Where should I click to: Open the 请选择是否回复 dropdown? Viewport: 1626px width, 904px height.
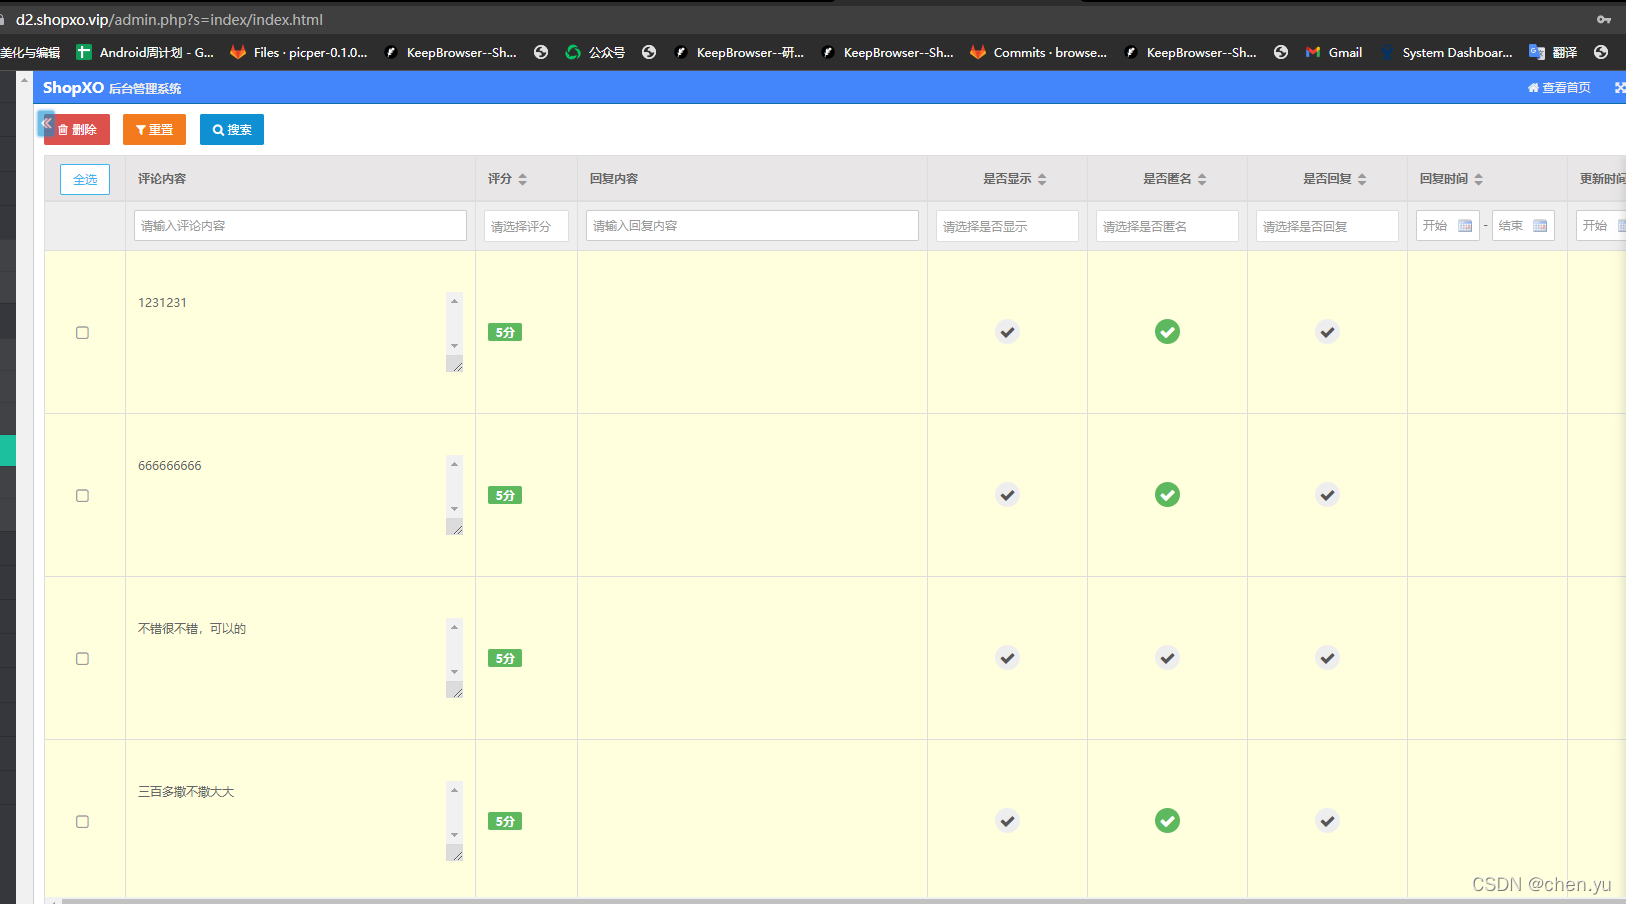click(1327, 226)
